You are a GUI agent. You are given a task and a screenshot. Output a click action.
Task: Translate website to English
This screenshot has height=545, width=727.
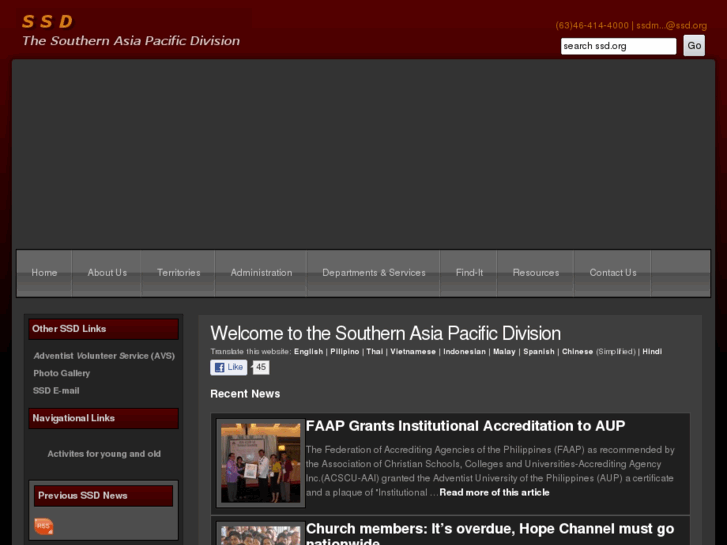click(x=308, y=352)
